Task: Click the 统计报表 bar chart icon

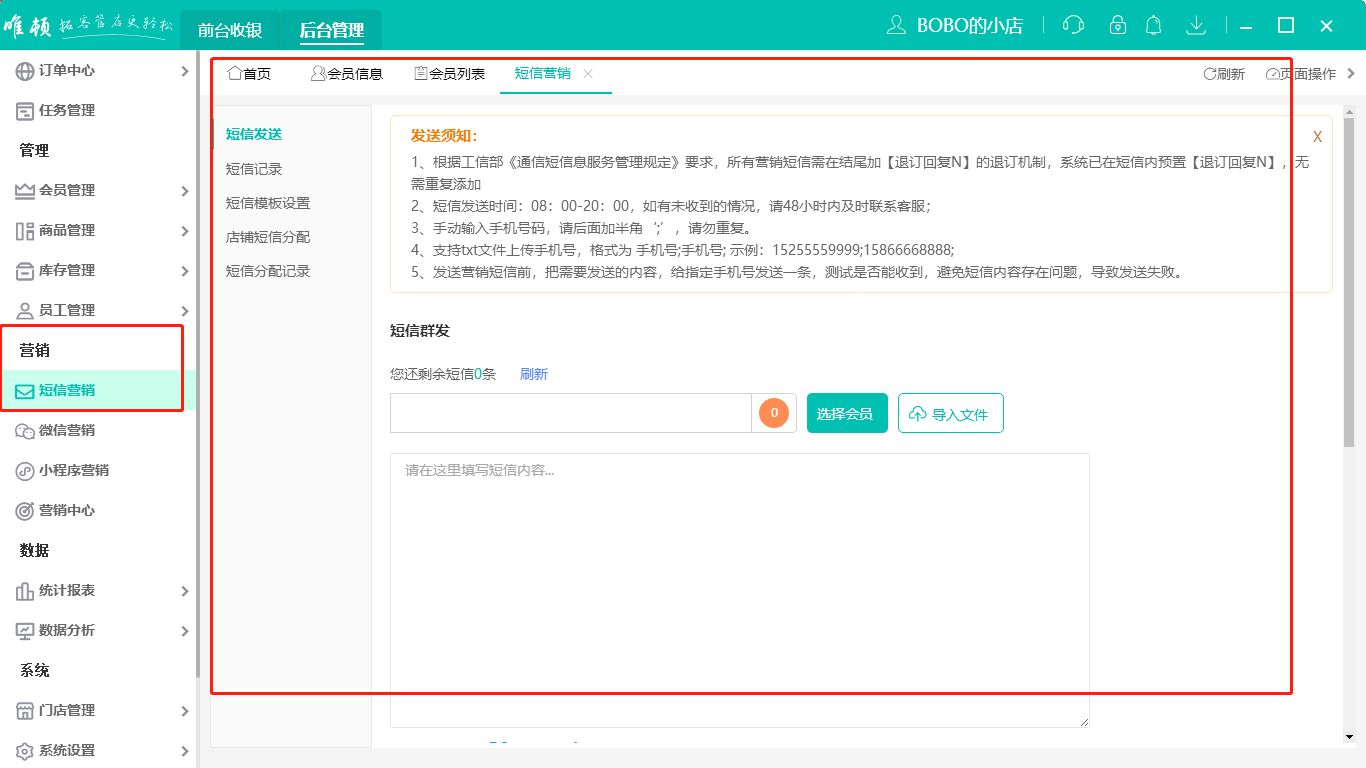Action: [25, 591]
